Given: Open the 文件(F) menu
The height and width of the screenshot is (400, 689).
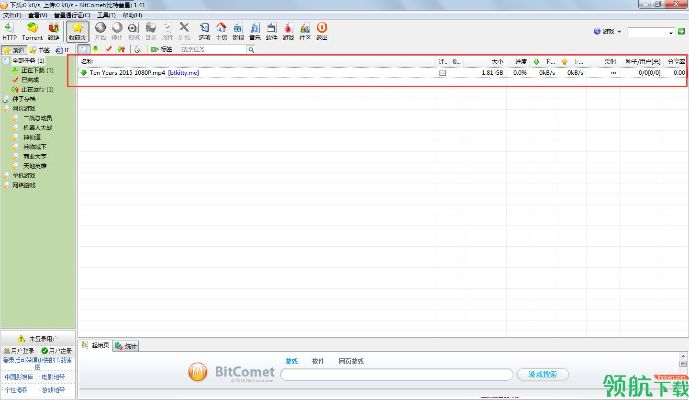Looking at the screenshot, I should point(11,15).
